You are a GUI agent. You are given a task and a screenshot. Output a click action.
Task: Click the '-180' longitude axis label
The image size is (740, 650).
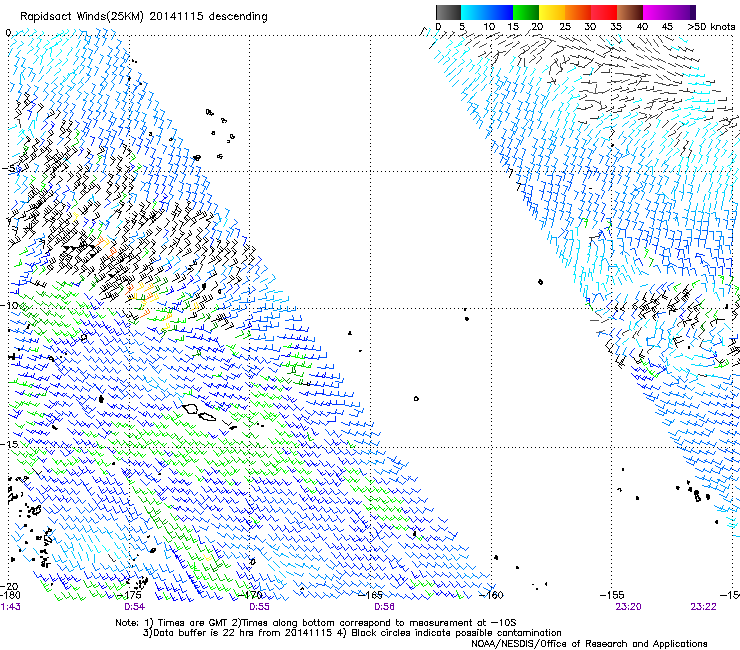point(9,595)
